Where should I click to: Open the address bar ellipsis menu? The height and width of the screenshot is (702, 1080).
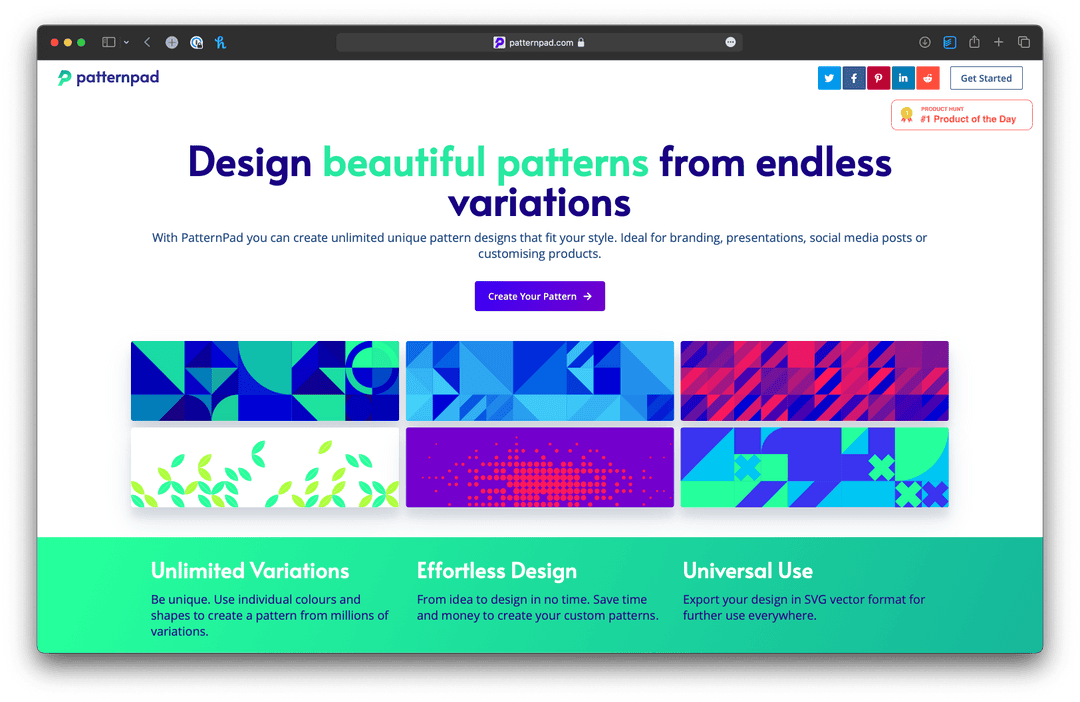tap(730, 42)
